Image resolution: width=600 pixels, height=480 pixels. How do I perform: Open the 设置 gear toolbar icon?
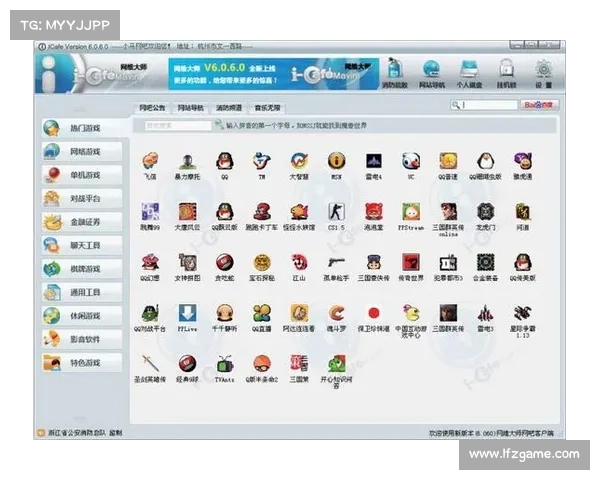click(x=543, y=73)
